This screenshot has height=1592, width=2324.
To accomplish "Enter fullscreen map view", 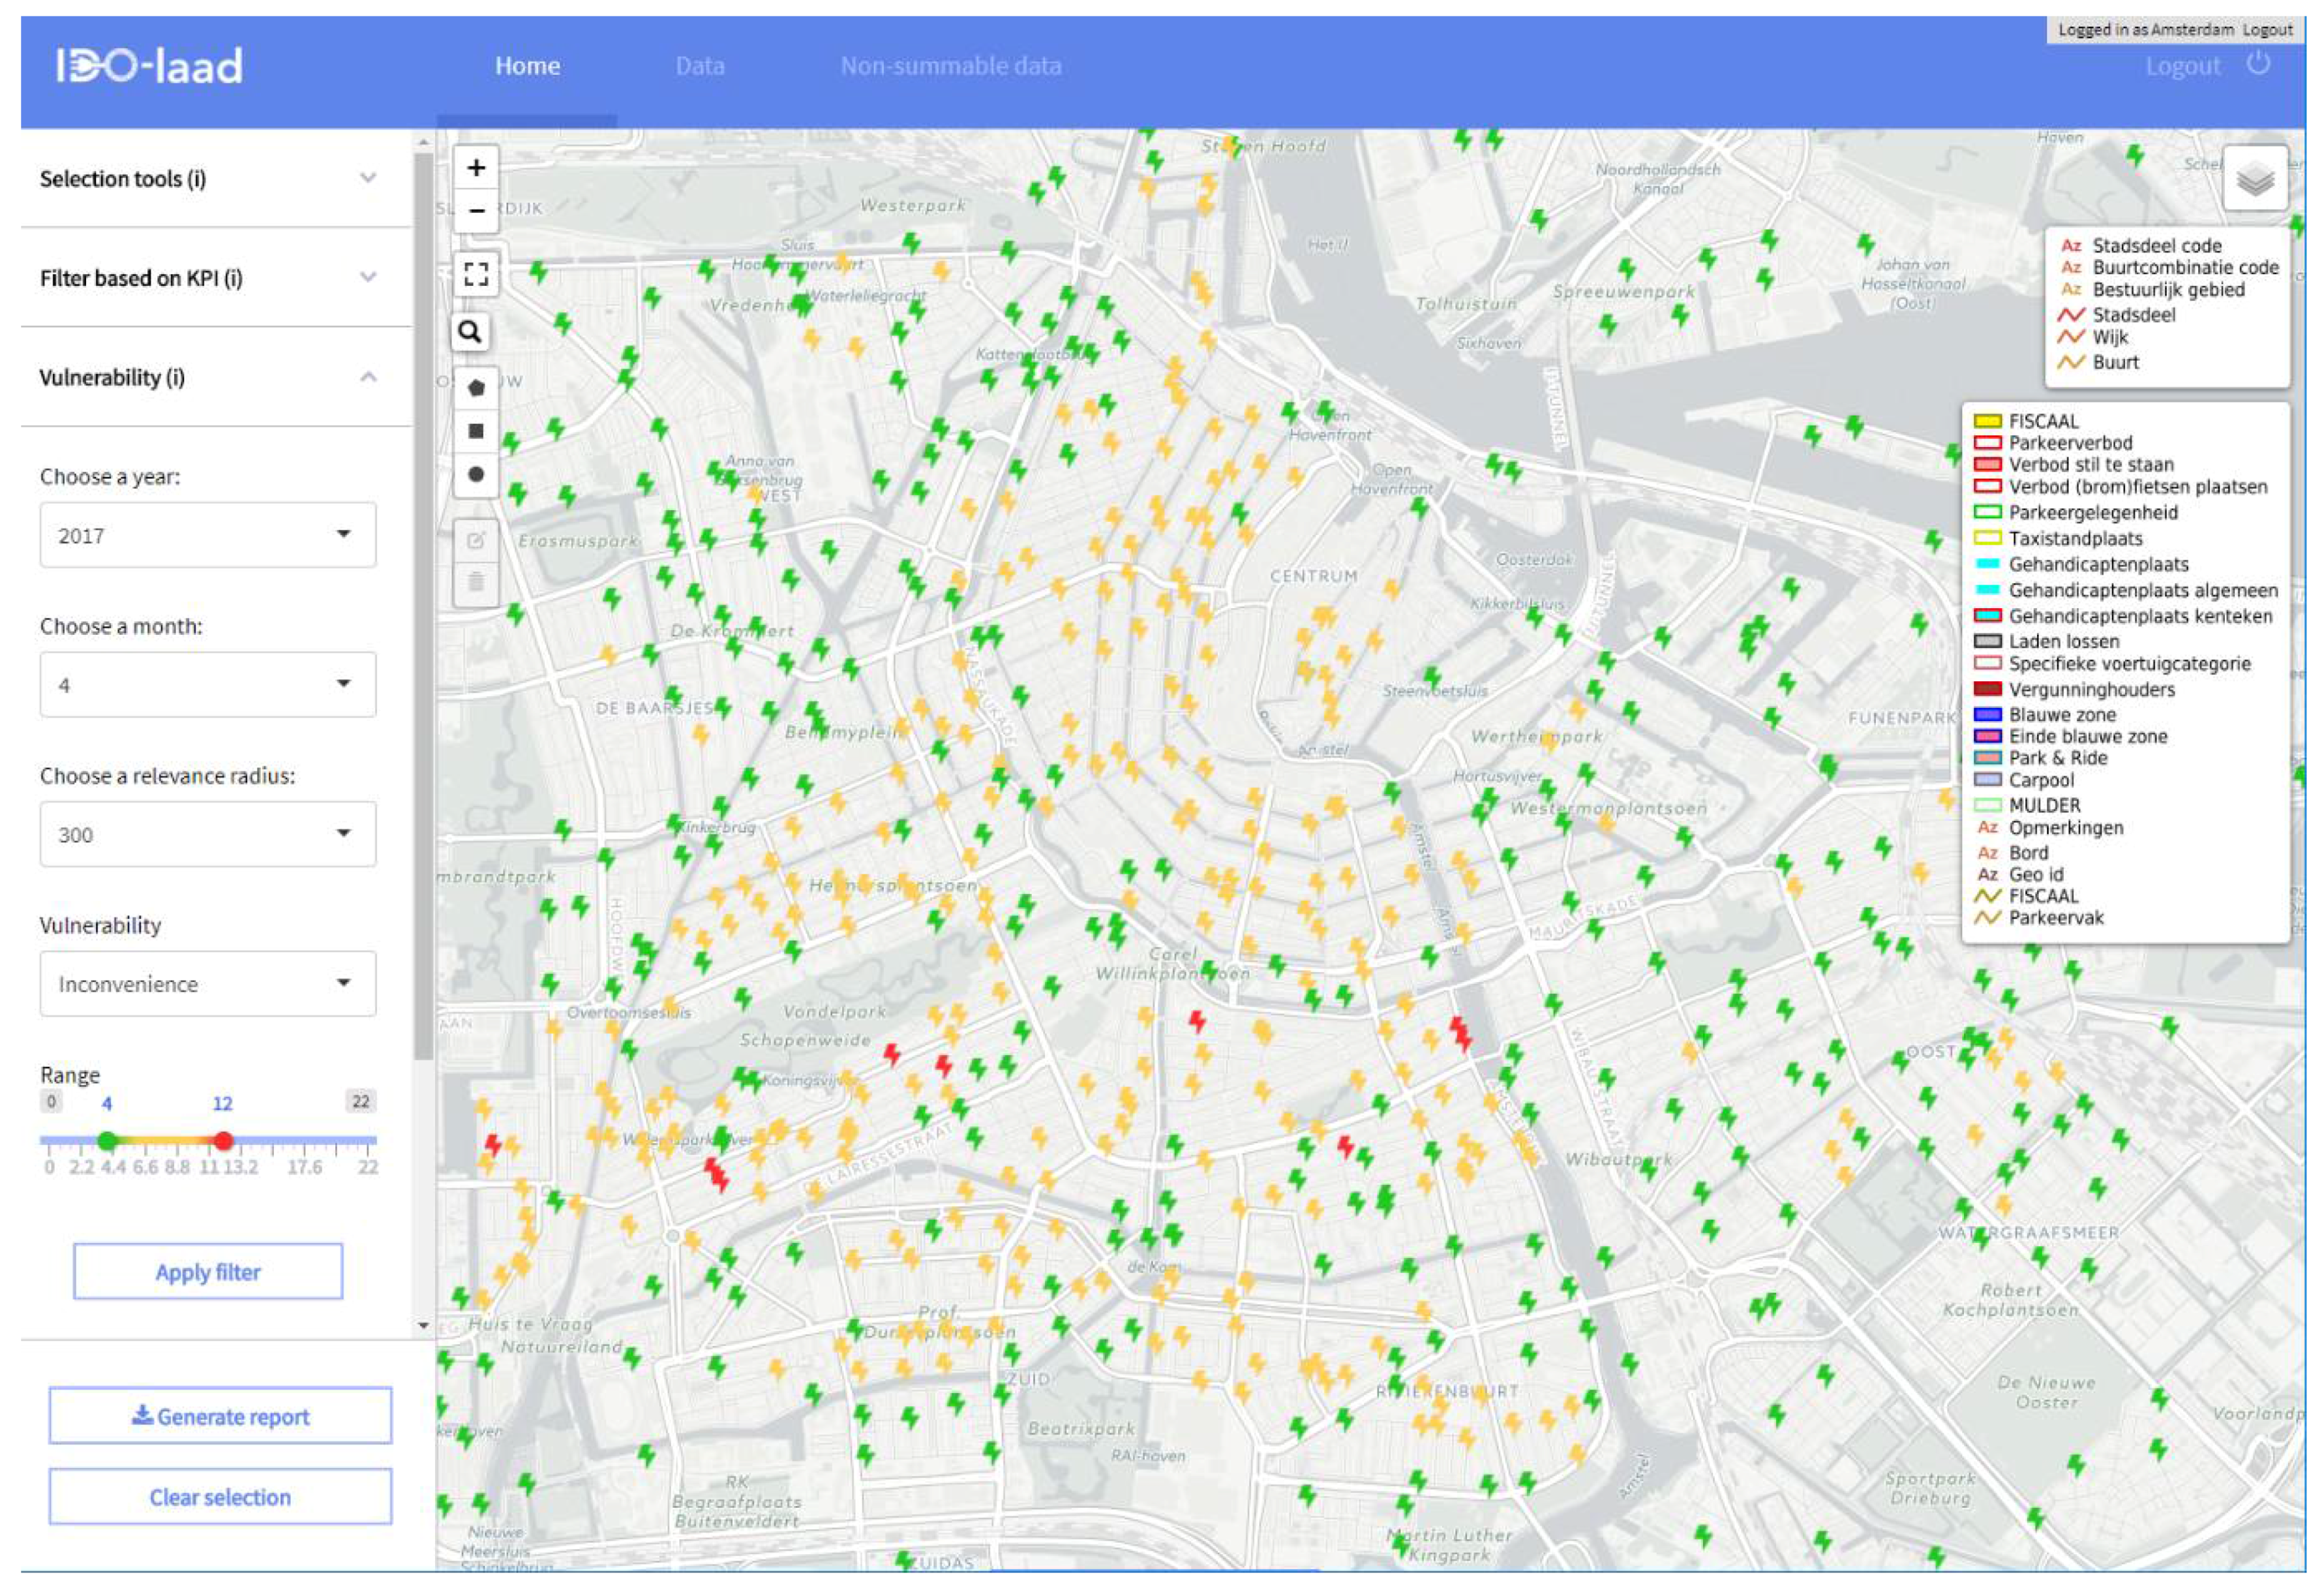I will [x=476, y=273].
